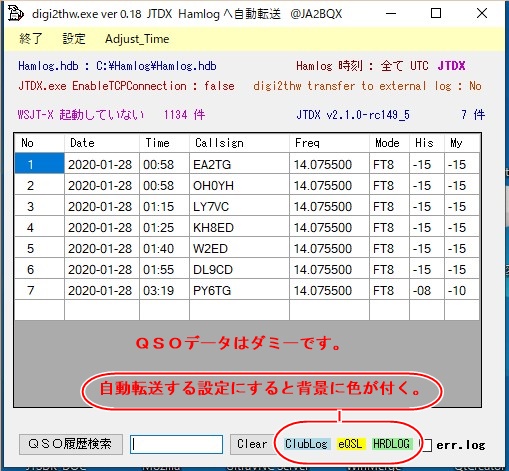Select row number 1 cell

39,164
